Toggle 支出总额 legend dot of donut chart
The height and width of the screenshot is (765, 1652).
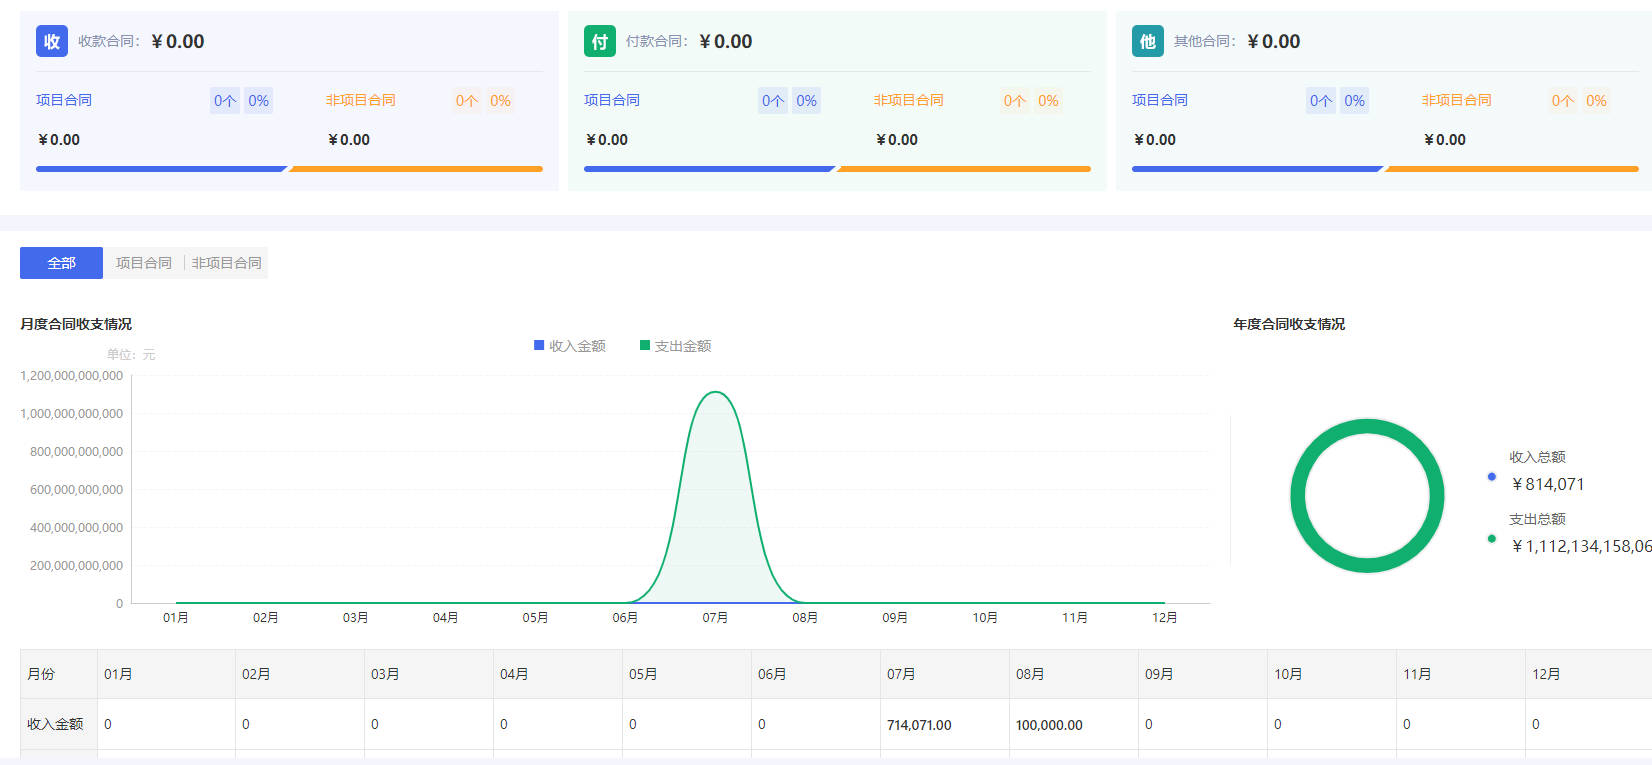click(1492, 539)
